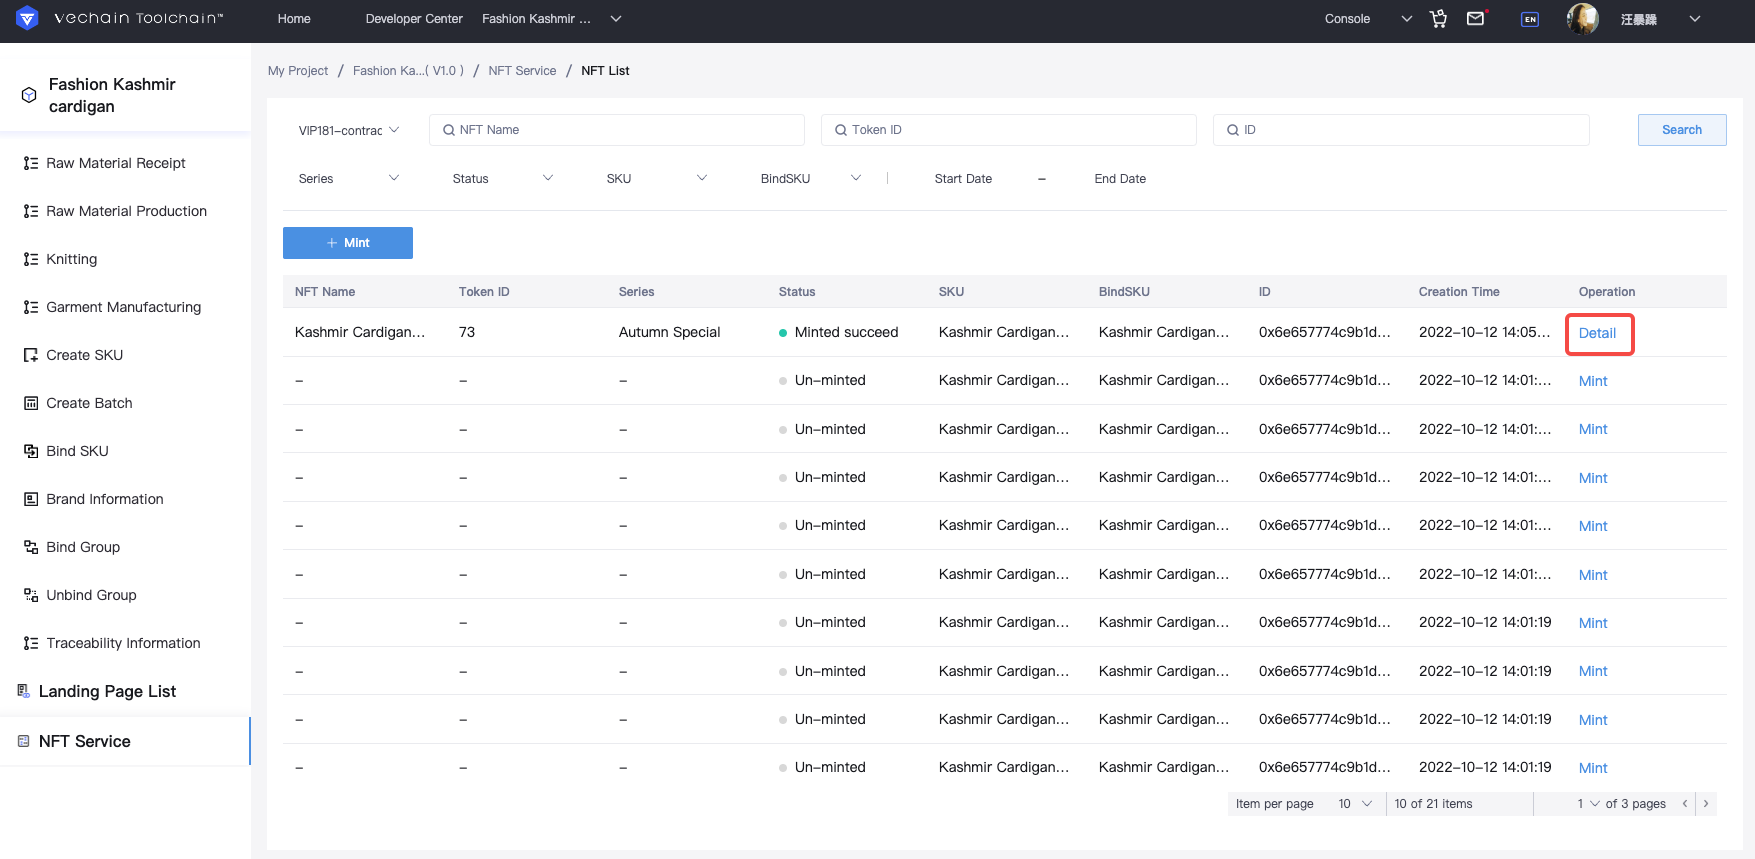Go to next page arrow in pagination
1755x859 pixels.
point(1706,804)
